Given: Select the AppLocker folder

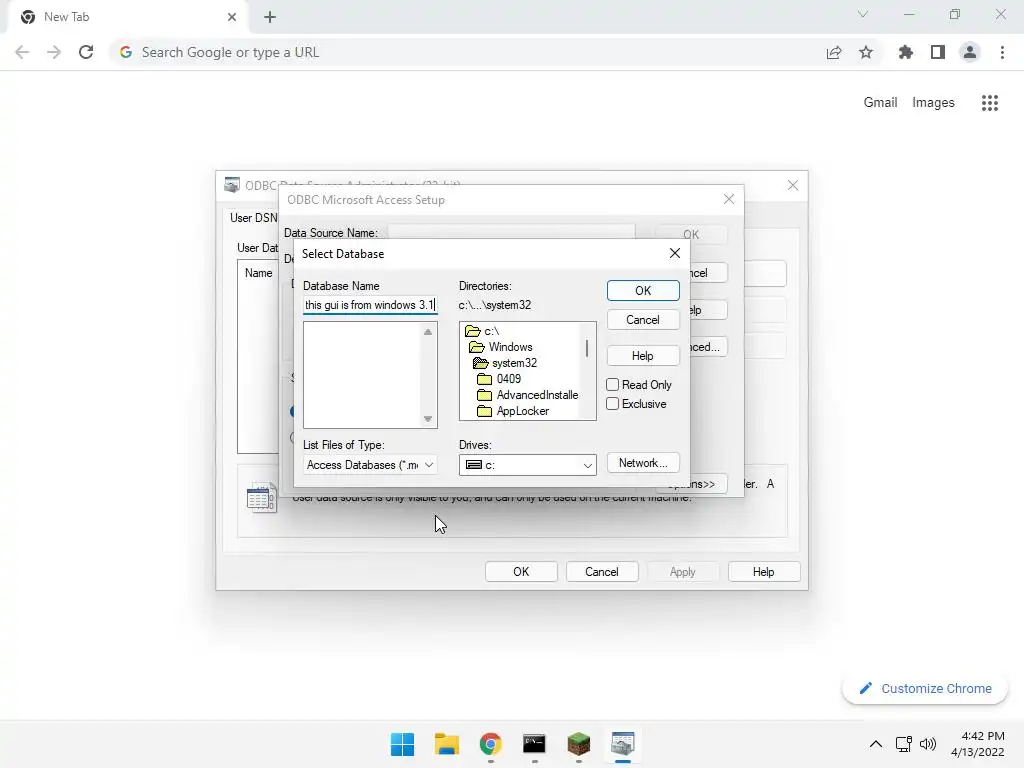Looking at the screenshot, I should point(513,411).
